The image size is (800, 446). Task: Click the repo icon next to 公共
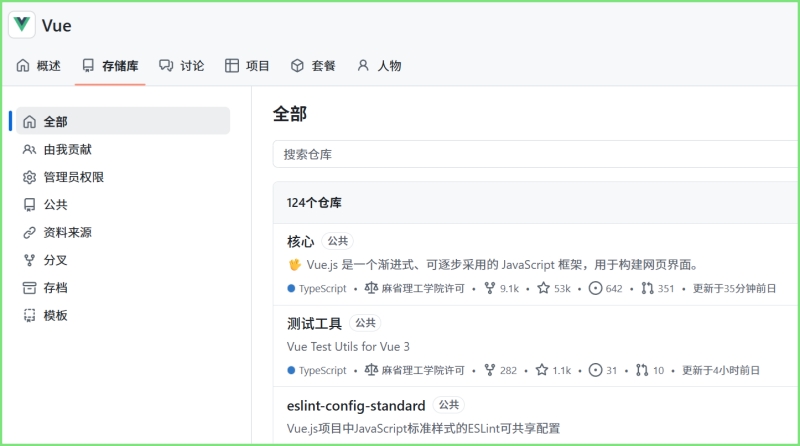30,205
